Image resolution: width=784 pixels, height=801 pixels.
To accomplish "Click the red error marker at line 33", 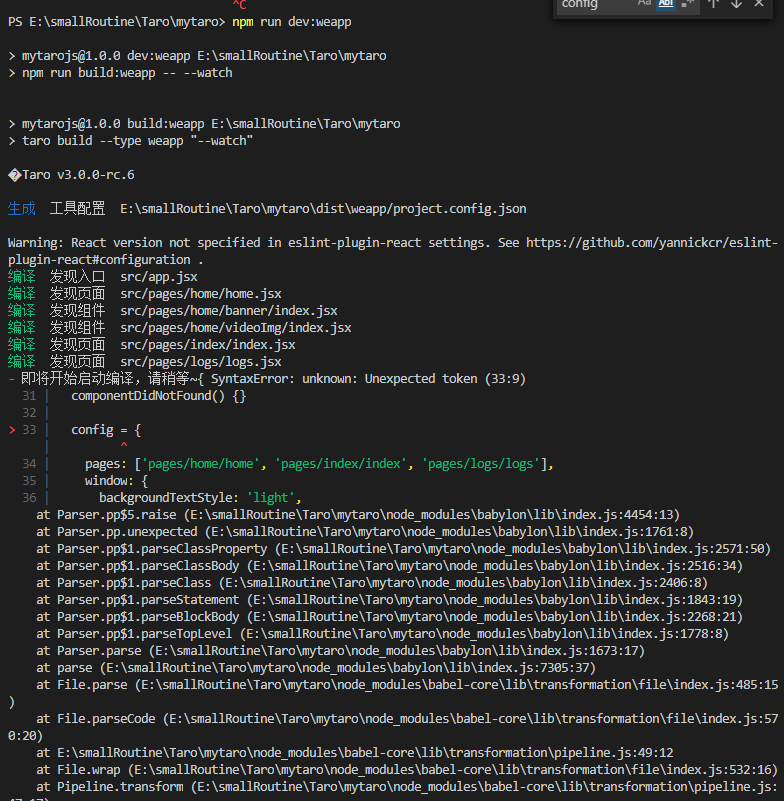I will coord(15,429).
